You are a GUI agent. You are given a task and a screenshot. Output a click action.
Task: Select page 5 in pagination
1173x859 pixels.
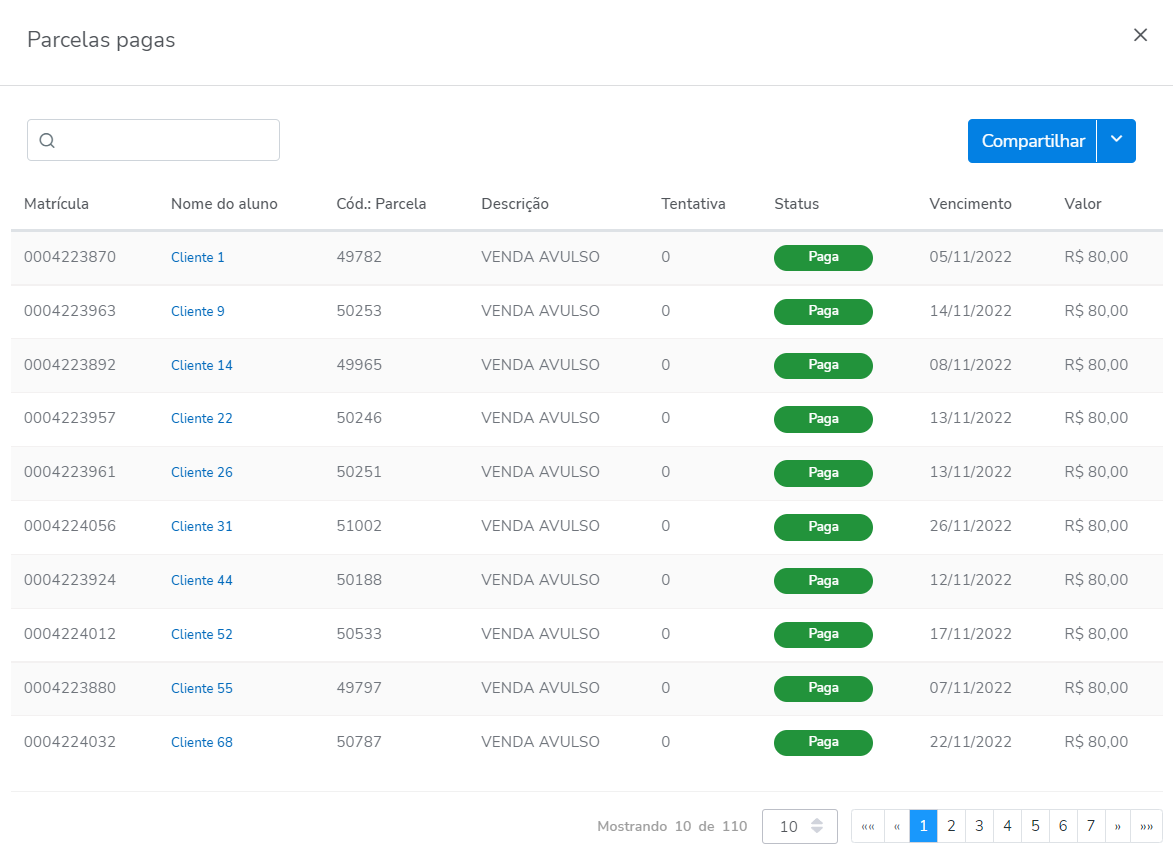pos(1035,827)
